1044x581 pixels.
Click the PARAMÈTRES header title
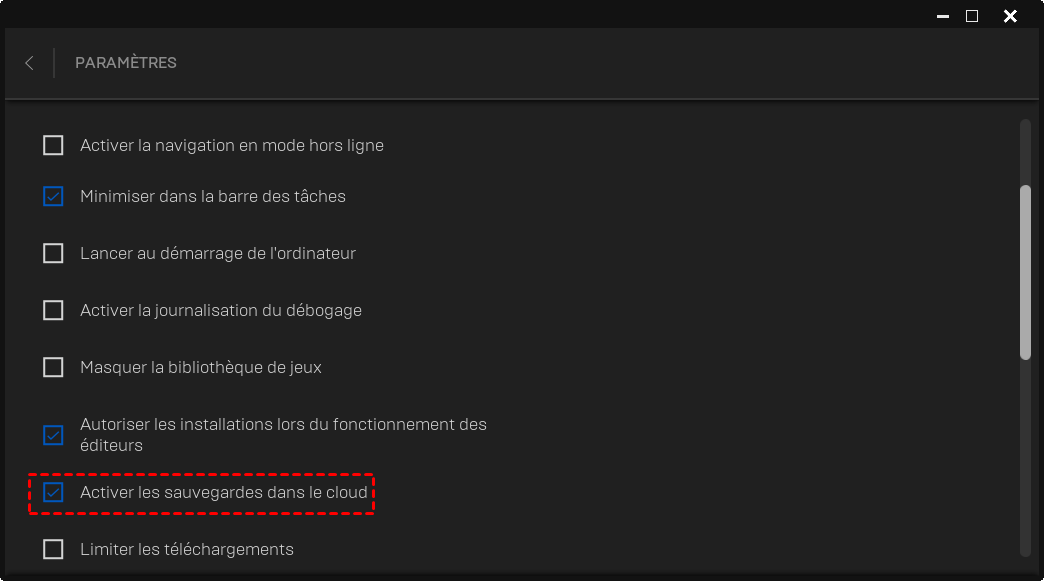pyautogui.click(x=126, y=63)
